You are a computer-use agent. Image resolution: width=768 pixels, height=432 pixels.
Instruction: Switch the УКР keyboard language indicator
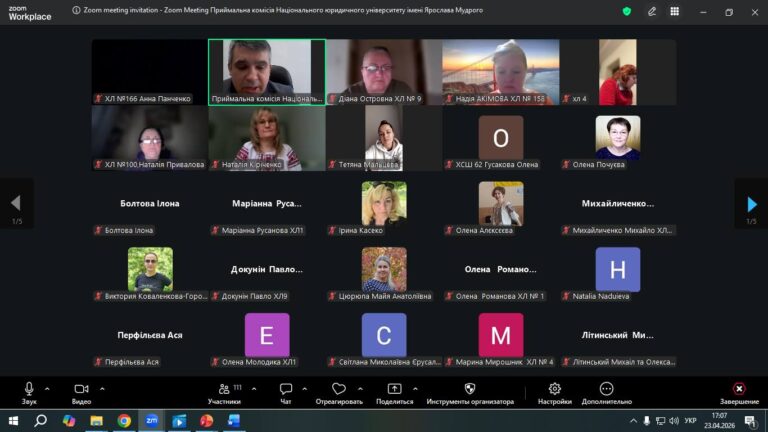690,421
